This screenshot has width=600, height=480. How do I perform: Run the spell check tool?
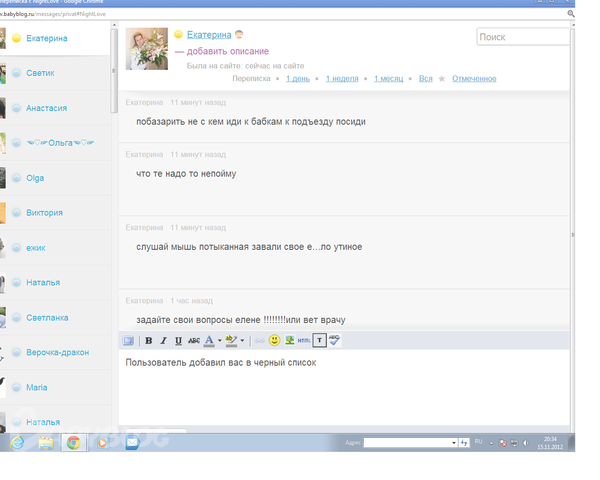pyautogui.click(x=334, y=340)
